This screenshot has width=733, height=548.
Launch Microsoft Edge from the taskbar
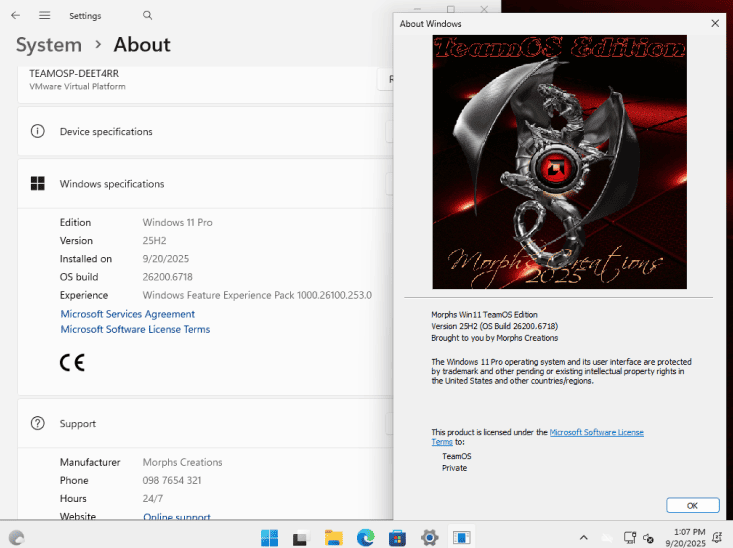tap(366, 538)
